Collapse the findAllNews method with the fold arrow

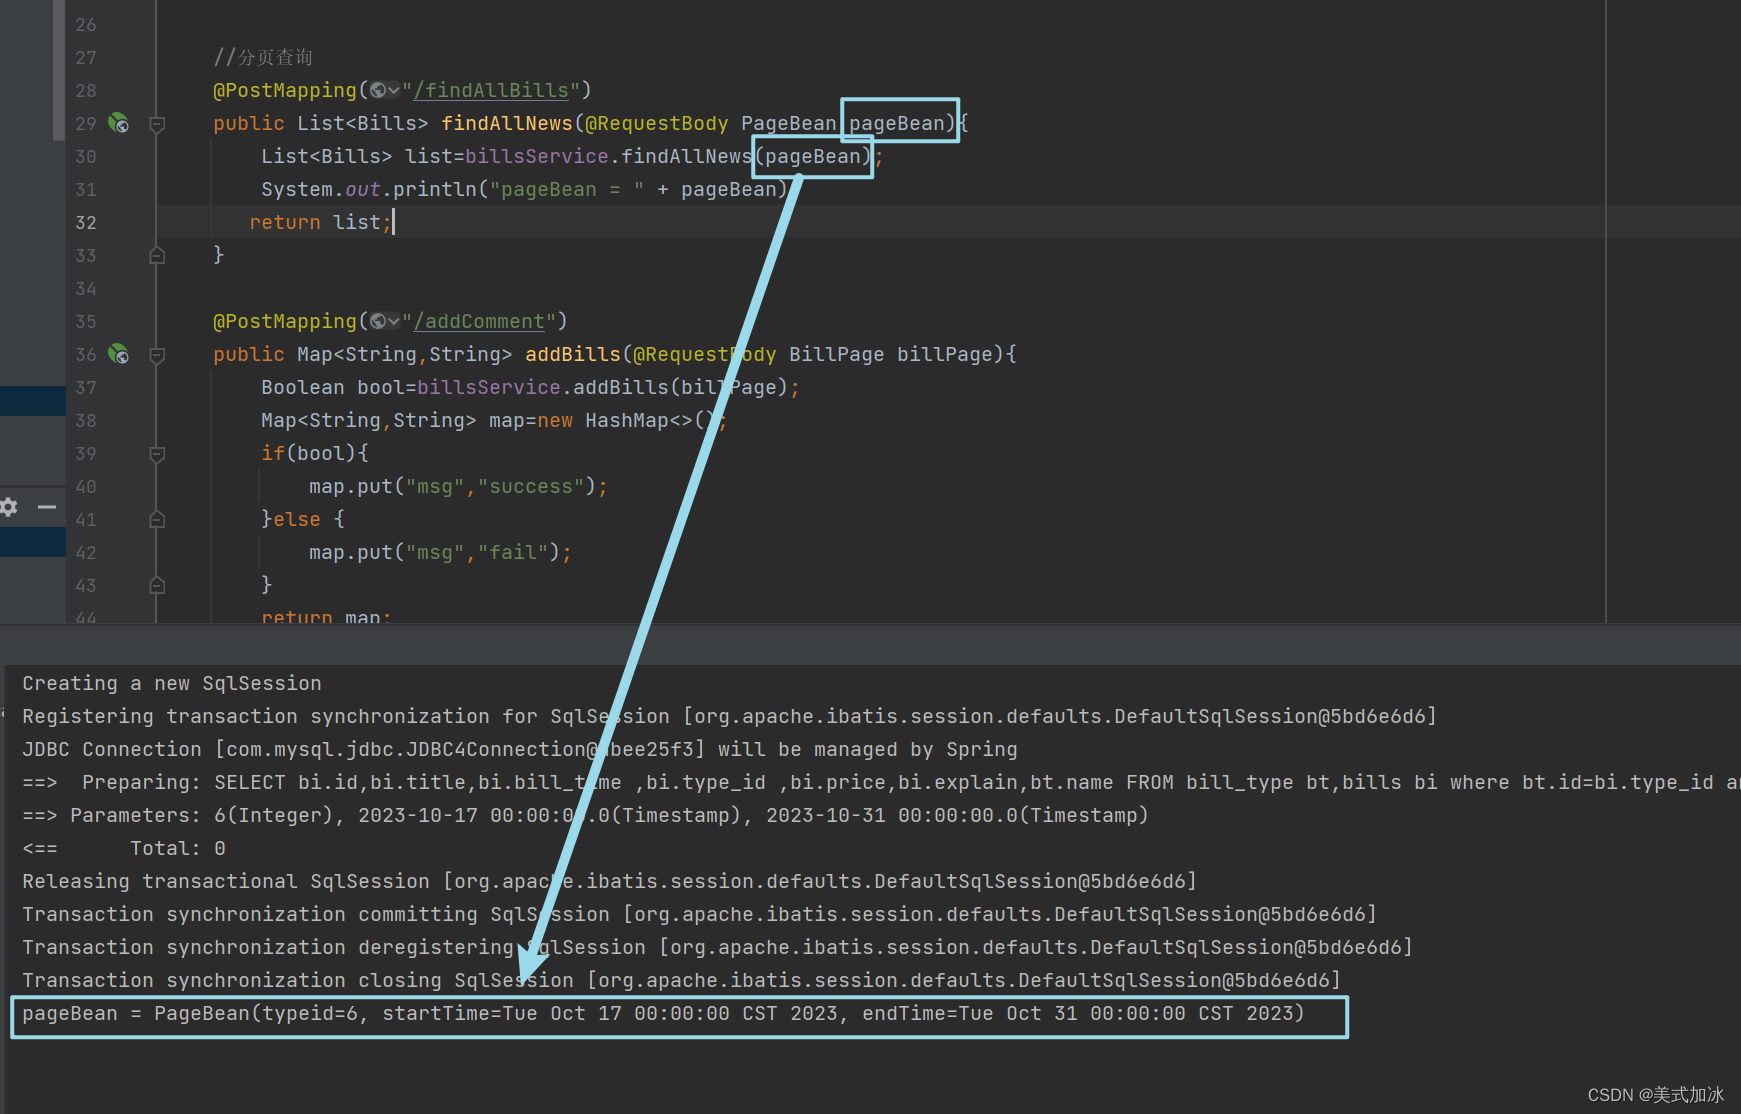[156, 124]
